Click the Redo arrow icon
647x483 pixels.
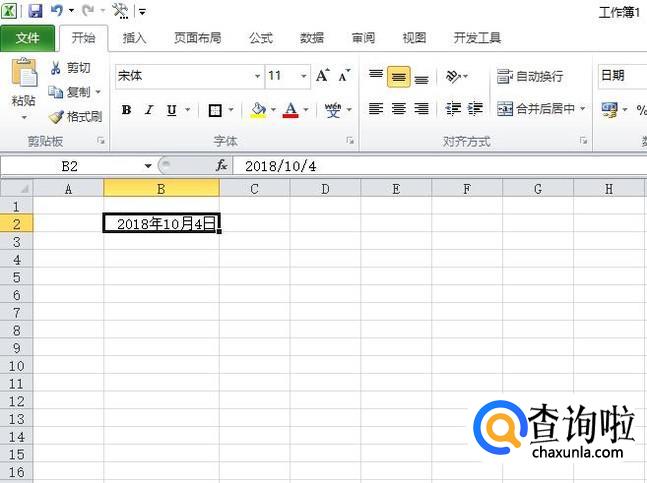pos(88,11)
